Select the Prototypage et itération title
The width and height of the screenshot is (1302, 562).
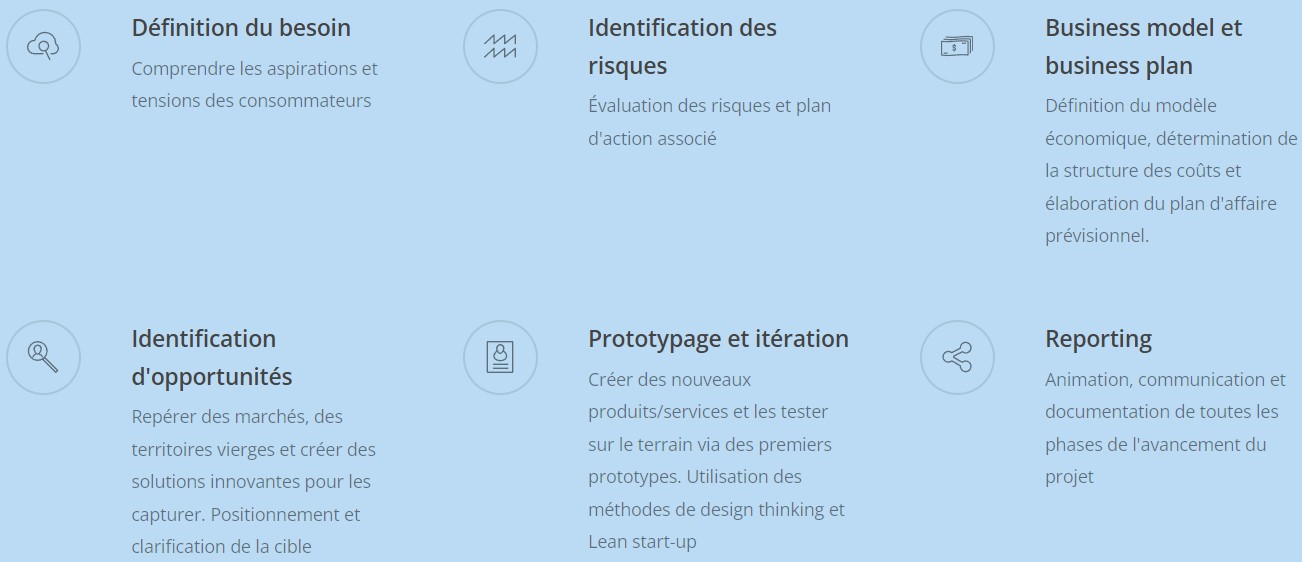718,339
